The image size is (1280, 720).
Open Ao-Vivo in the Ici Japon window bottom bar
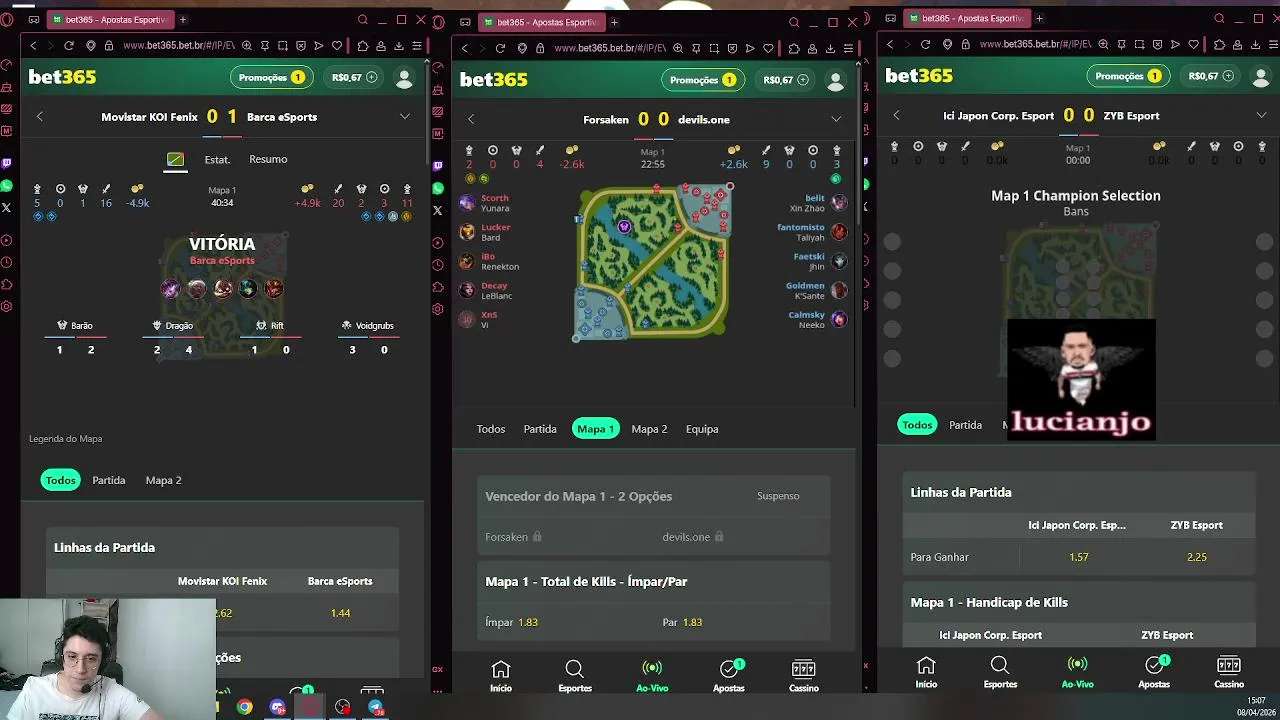[x=1077, y=672]
